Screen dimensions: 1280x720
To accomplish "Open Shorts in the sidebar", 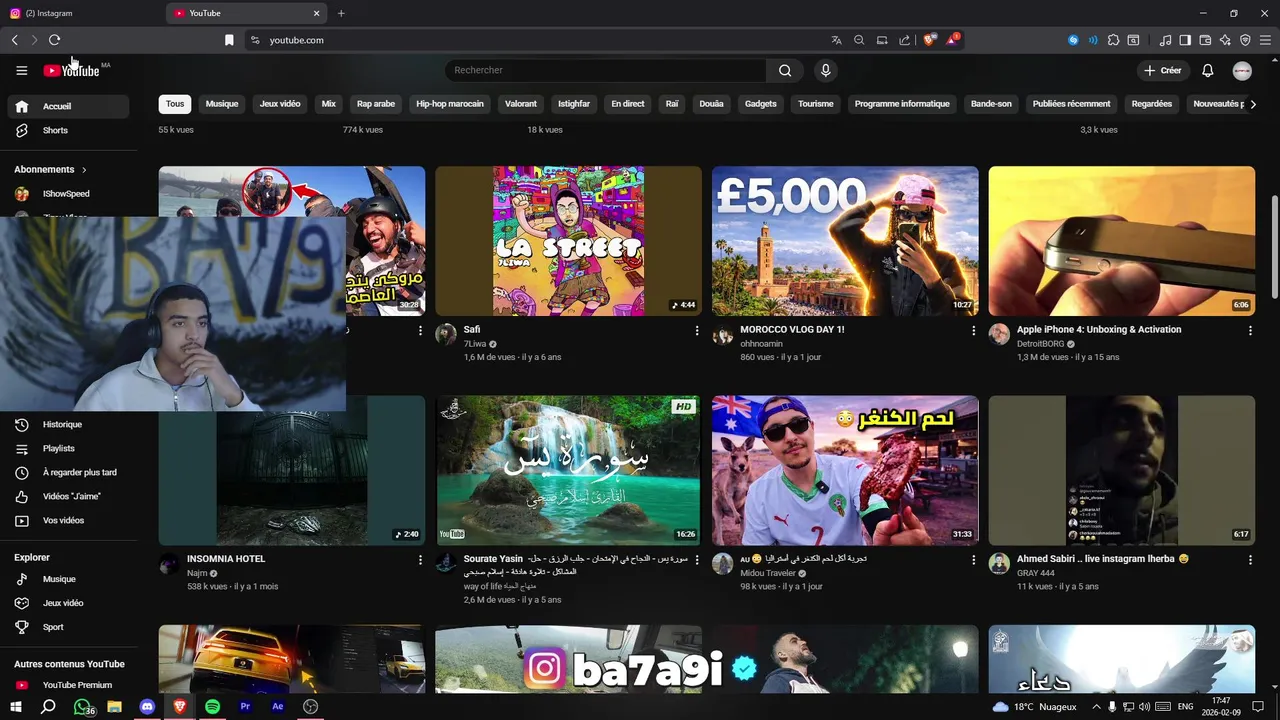I will point(68,130).
